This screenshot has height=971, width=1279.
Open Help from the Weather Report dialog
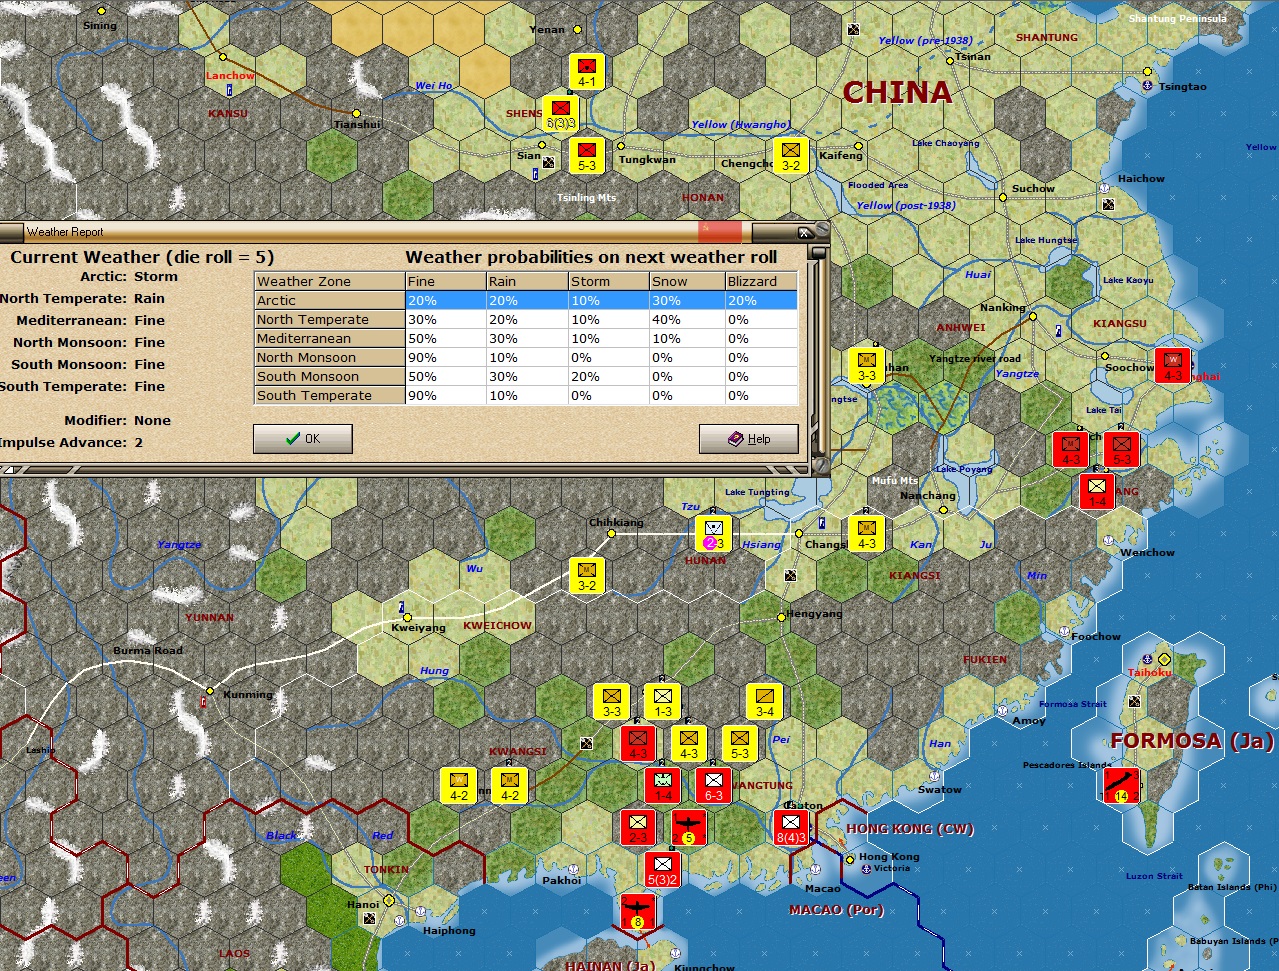click(749, 438)
